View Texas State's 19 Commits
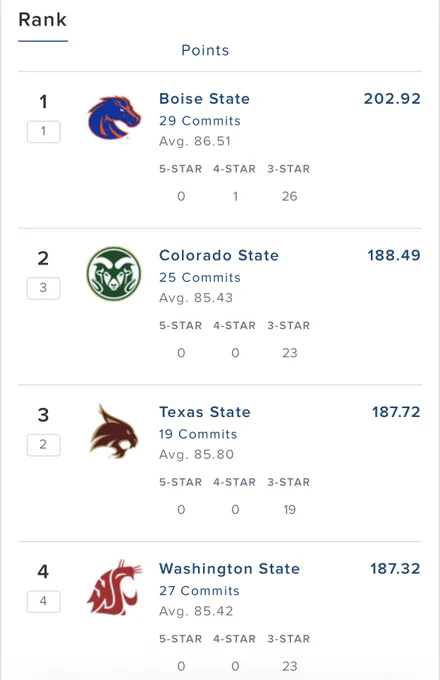The image size is (440, 680). tap(198, 434)
